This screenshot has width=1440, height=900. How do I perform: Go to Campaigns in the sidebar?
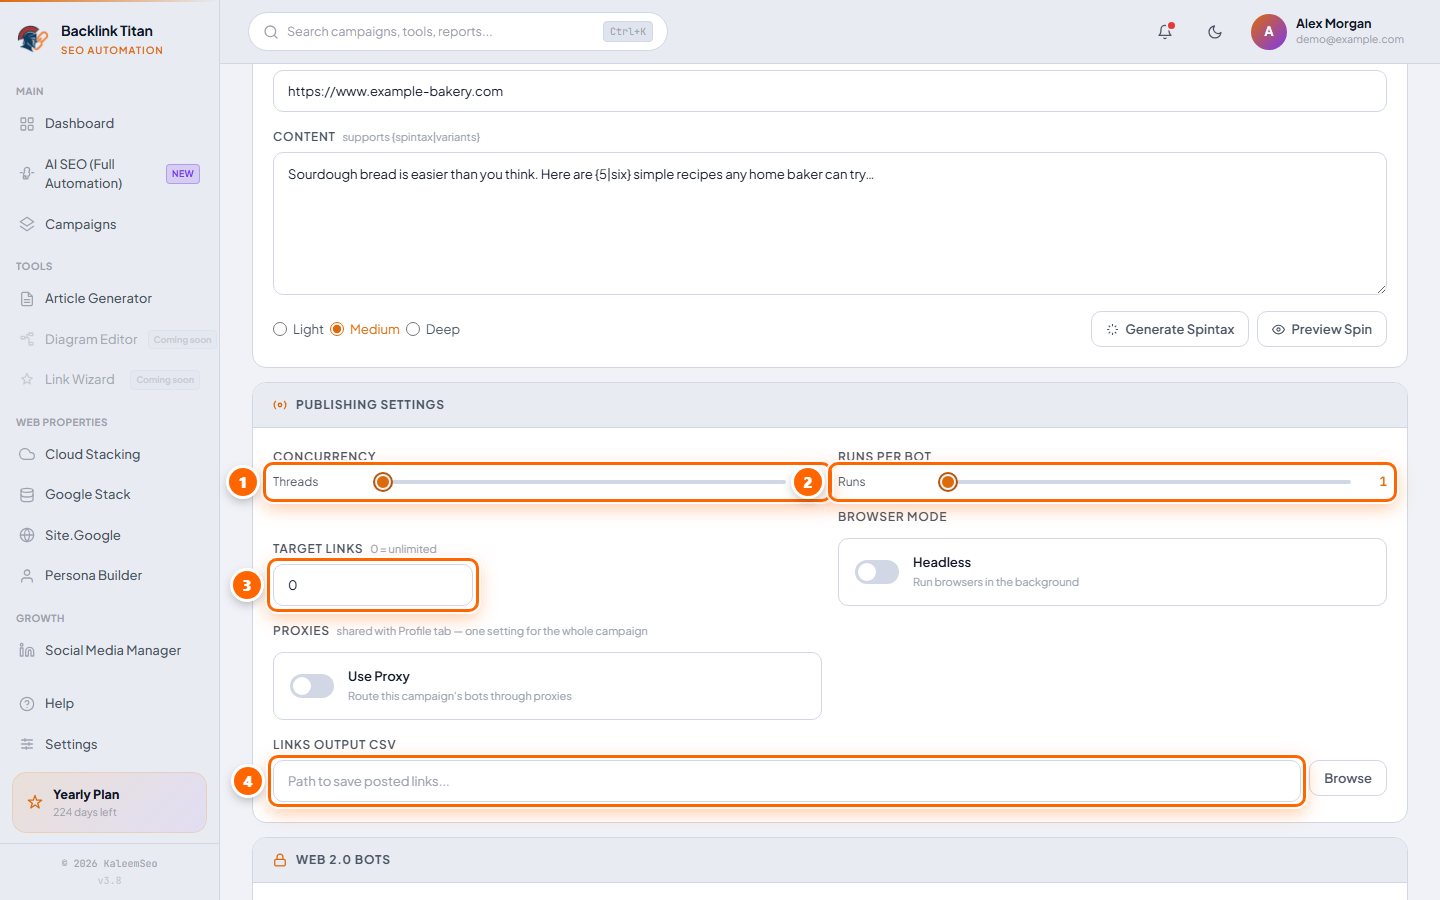[110, 225]
